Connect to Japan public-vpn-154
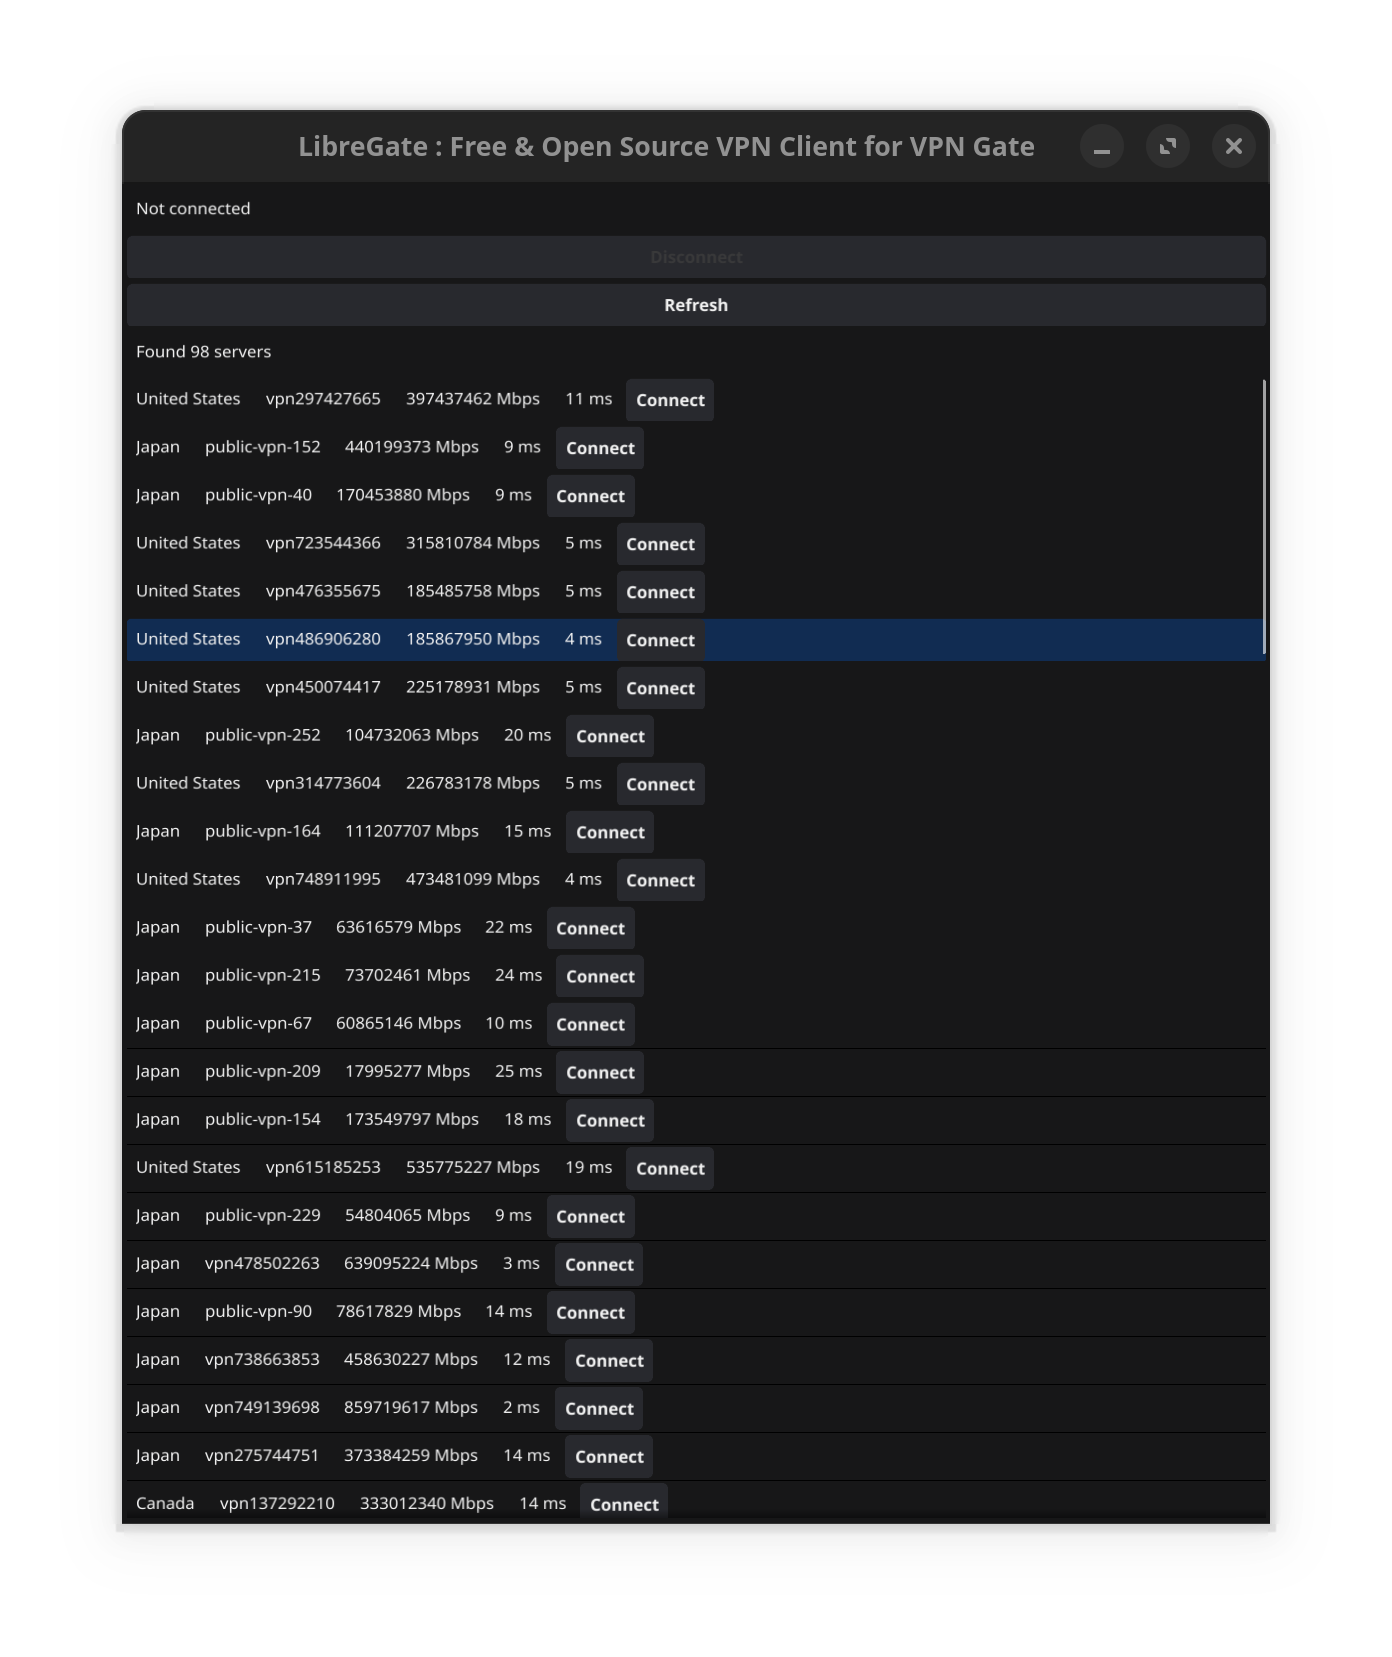This screenshot has width=1392, height=1657. 610,1120
